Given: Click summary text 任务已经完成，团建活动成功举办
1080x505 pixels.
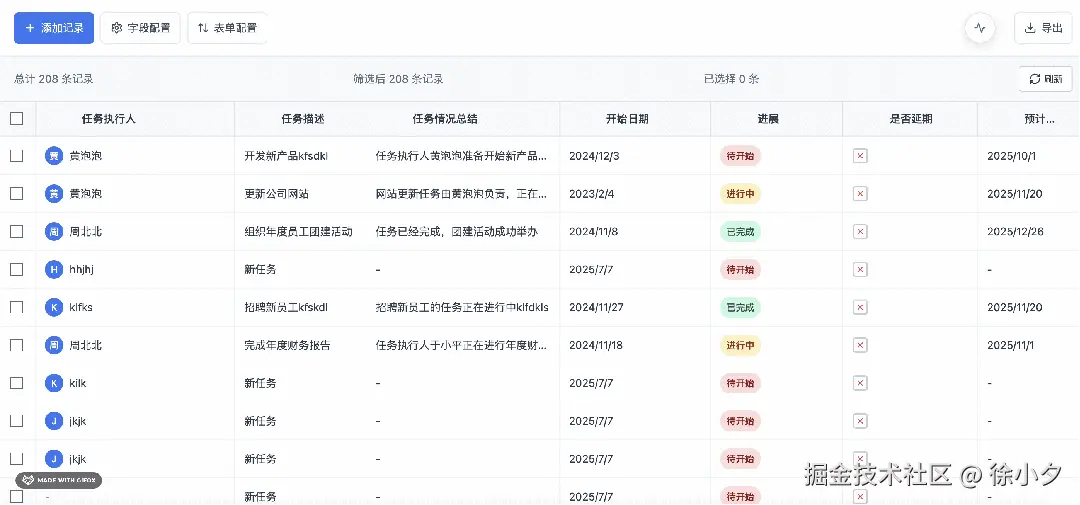Looking at the screenshot, I should click(457, 231).
